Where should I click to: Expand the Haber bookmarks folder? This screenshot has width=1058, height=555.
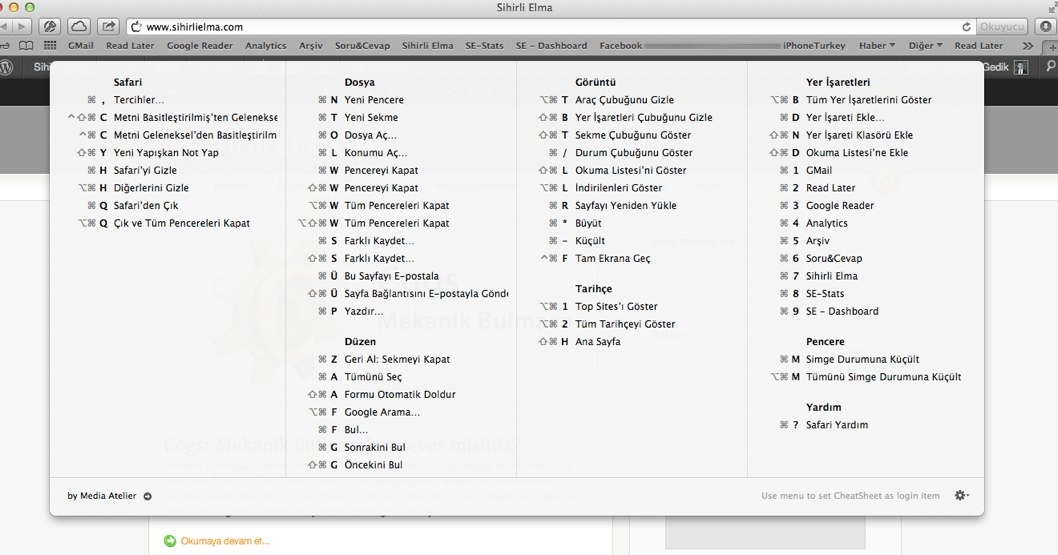pyautogui.click(x=877, y=46)
